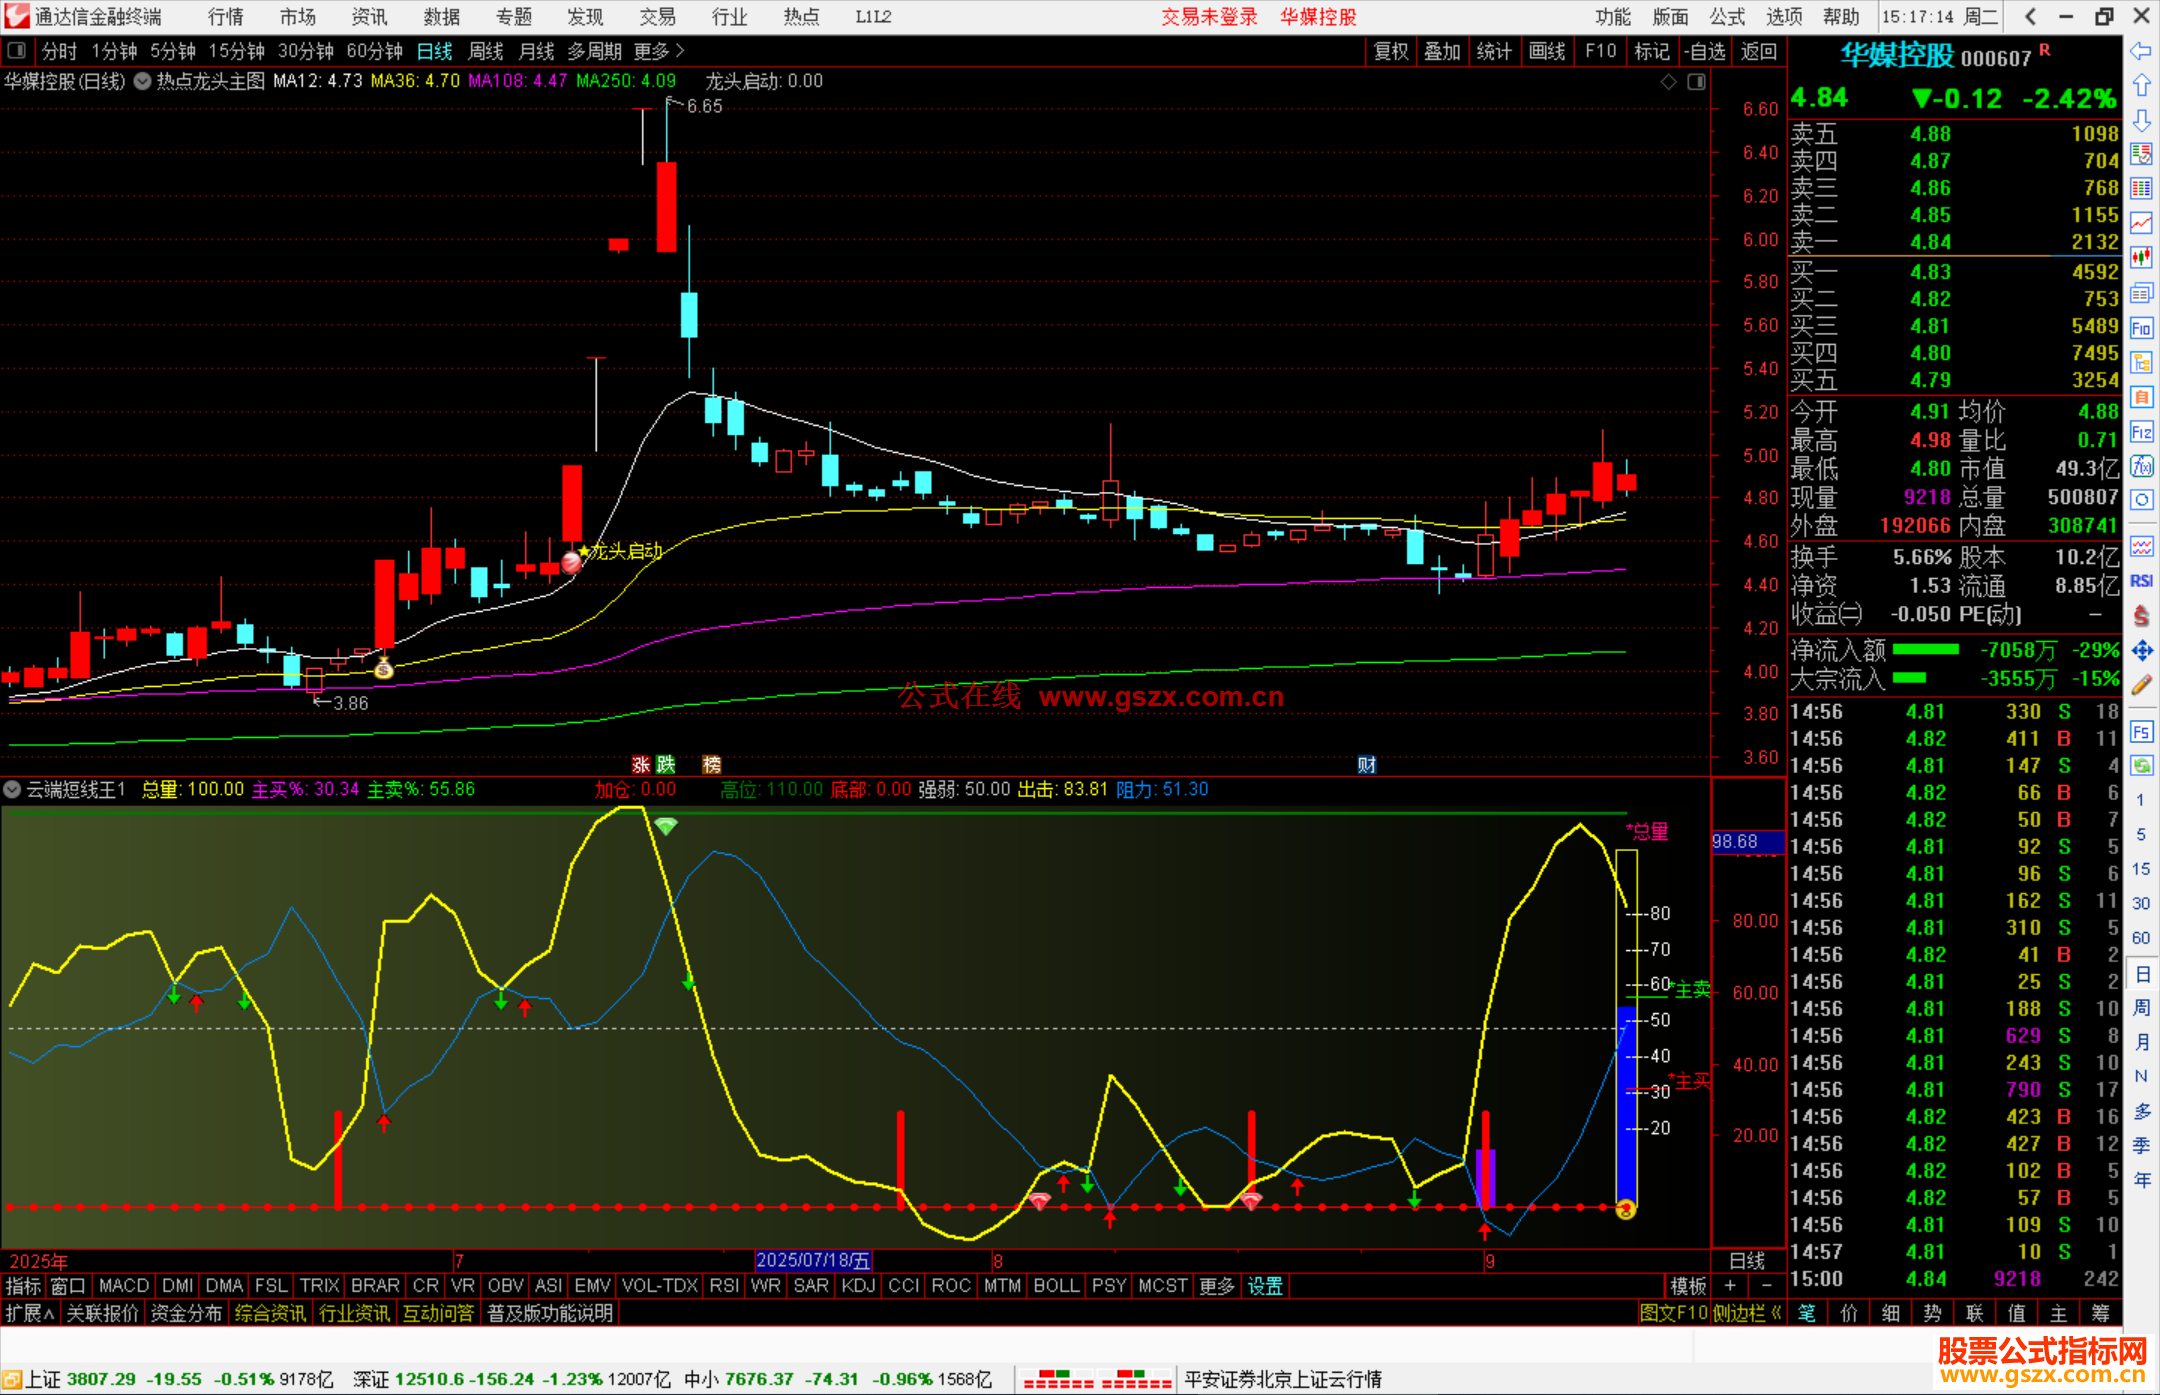Click the panel layout icon left of 分时
2160x1395 pixels.
tap(17, 50)
